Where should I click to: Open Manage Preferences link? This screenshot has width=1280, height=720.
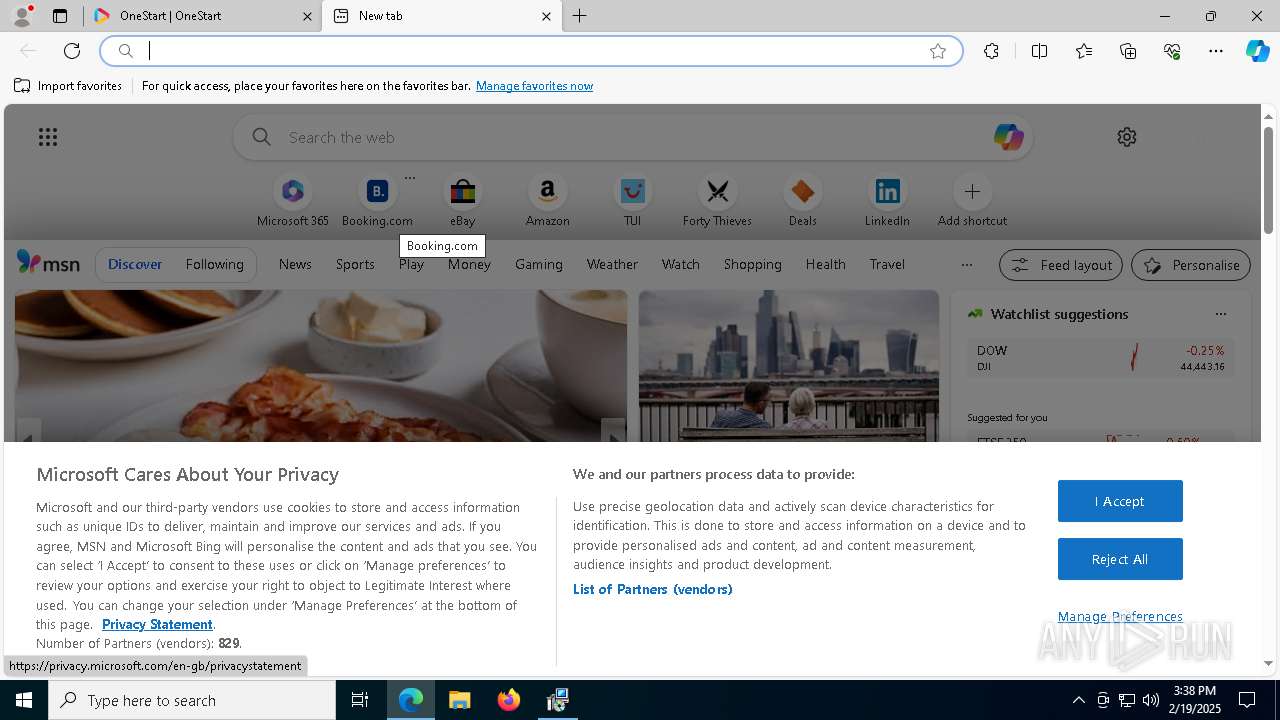1120,616
